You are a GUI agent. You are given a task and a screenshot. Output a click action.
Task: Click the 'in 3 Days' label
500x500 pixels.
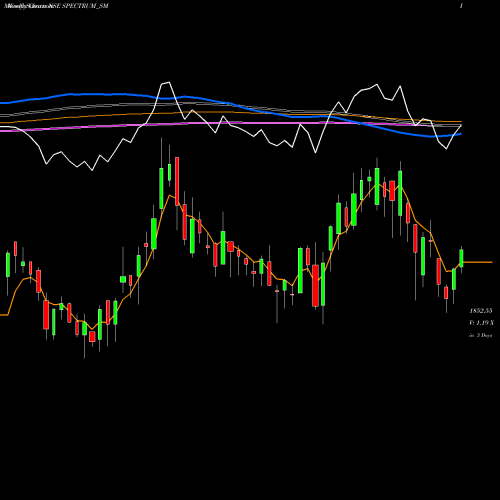[x=480, y=335]
